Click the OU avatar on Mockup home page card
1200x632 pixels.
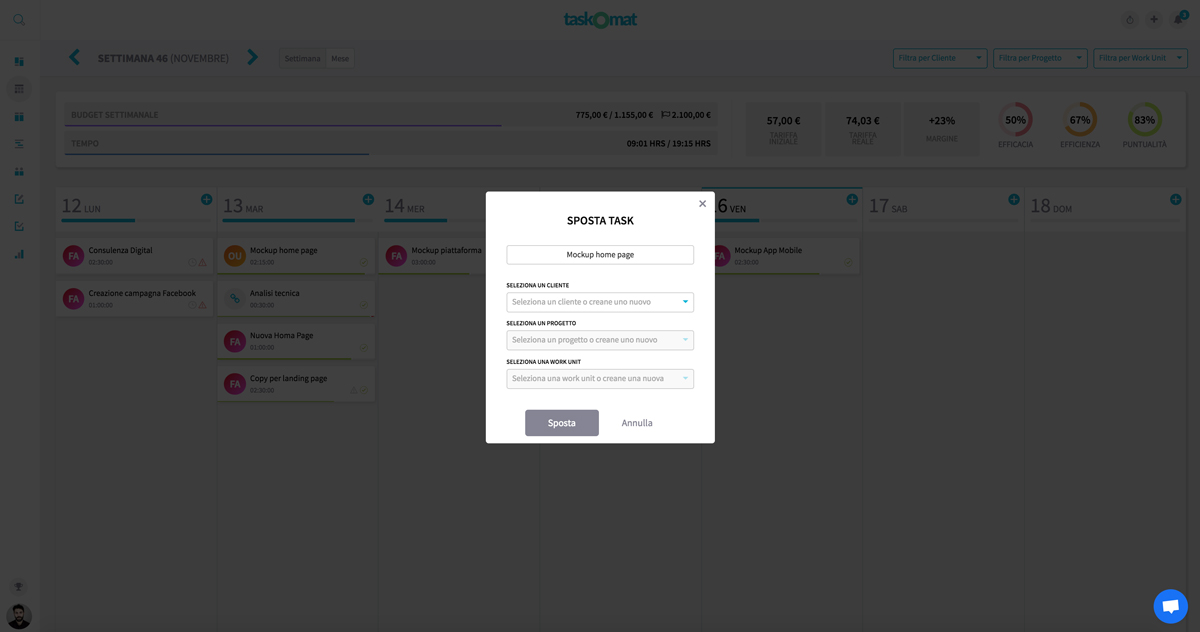click(234, 256)
